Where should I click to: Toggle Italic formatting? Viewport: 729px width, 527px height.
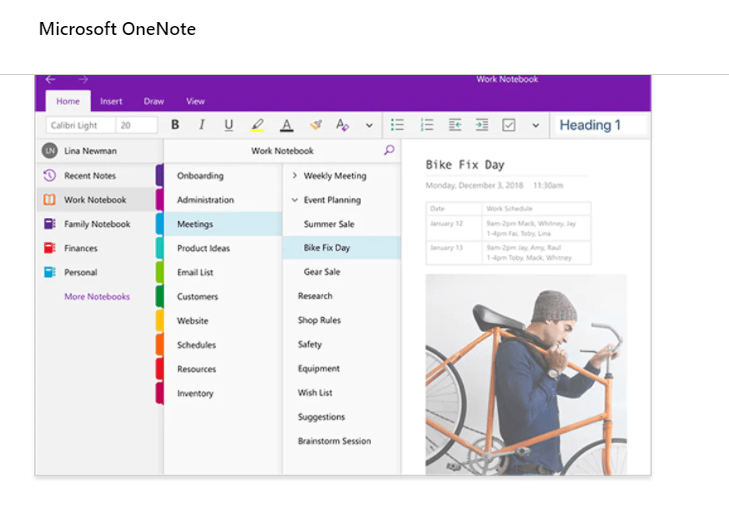pyautogui.click(x=202, y=125)
